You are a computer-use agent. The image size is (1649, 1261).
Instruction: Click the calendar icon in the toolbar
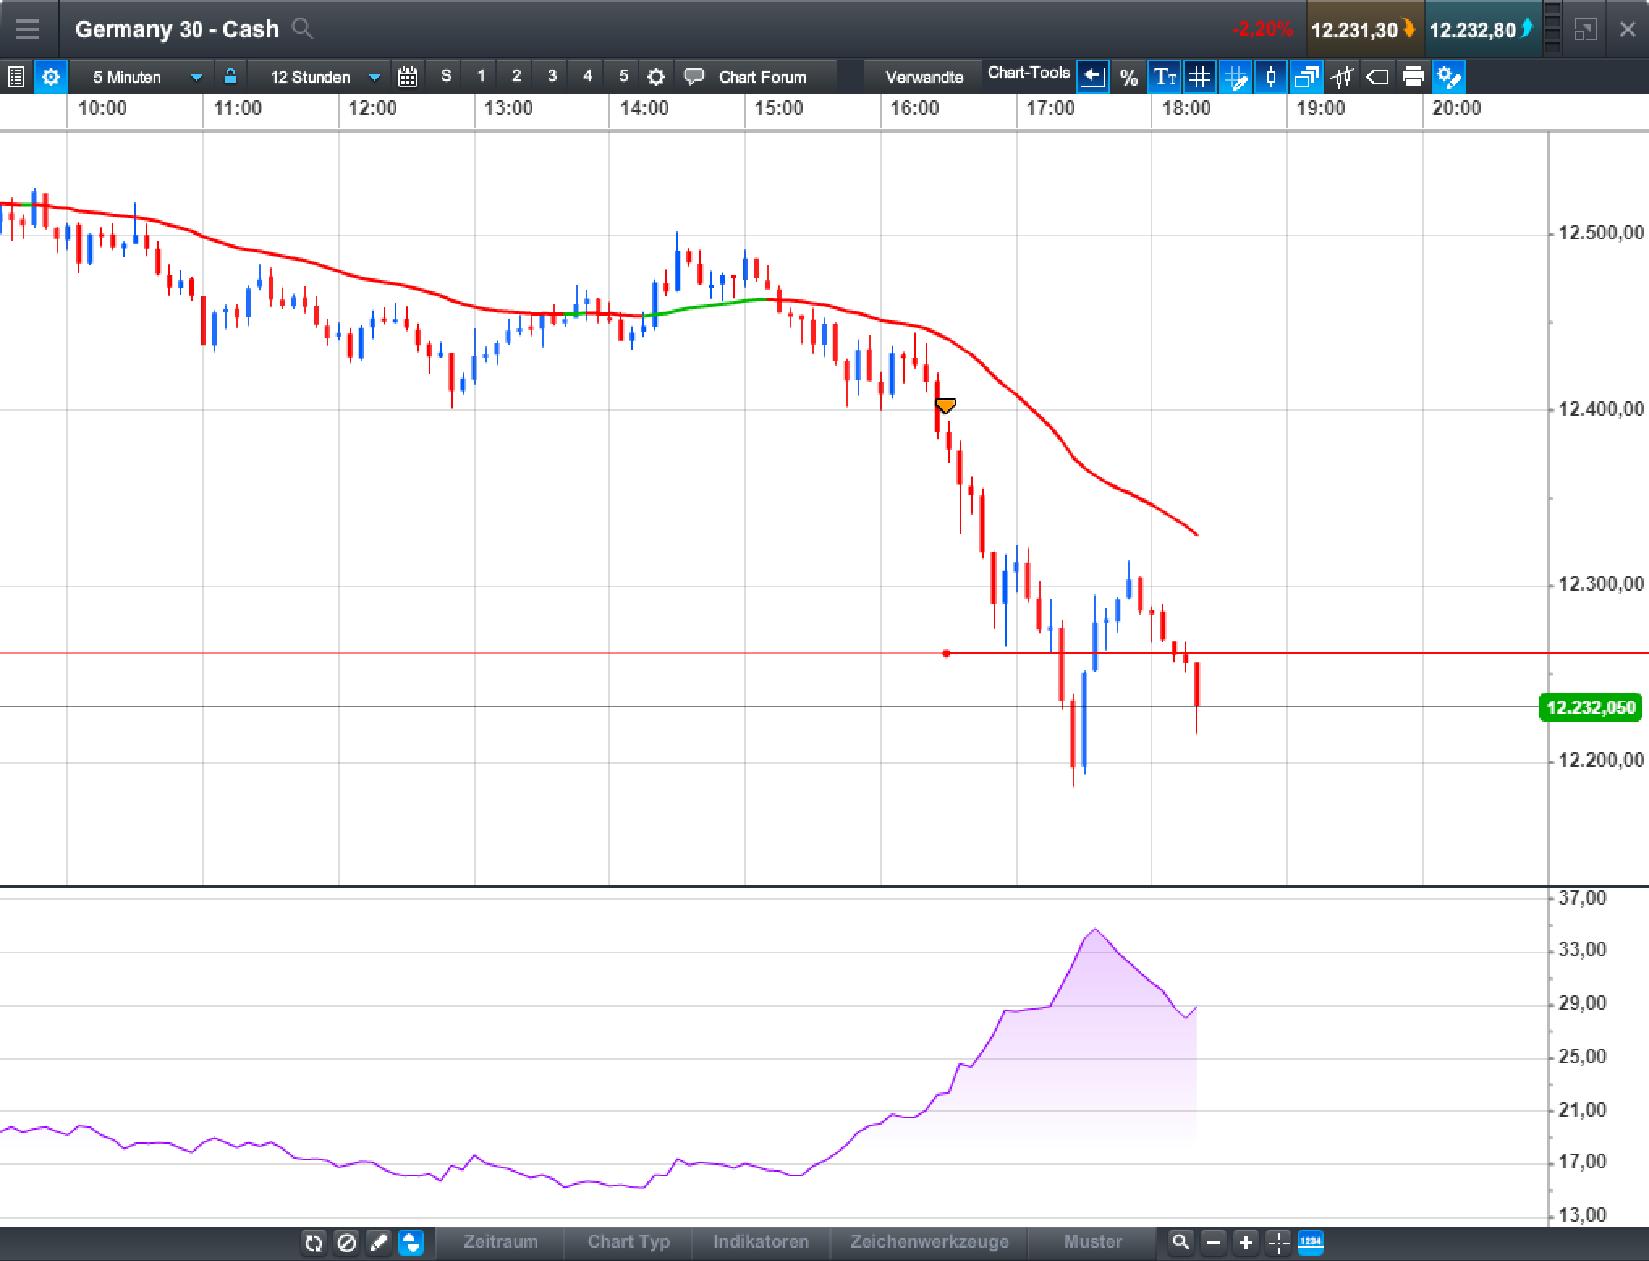[x=407, y=76]
